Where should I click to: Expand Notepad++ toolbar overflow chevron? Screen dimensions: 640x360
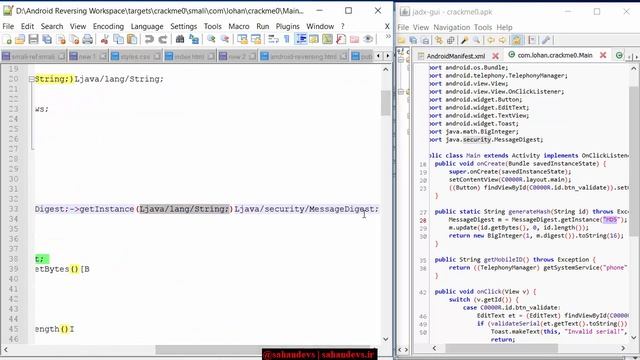(x=388, y=37)
